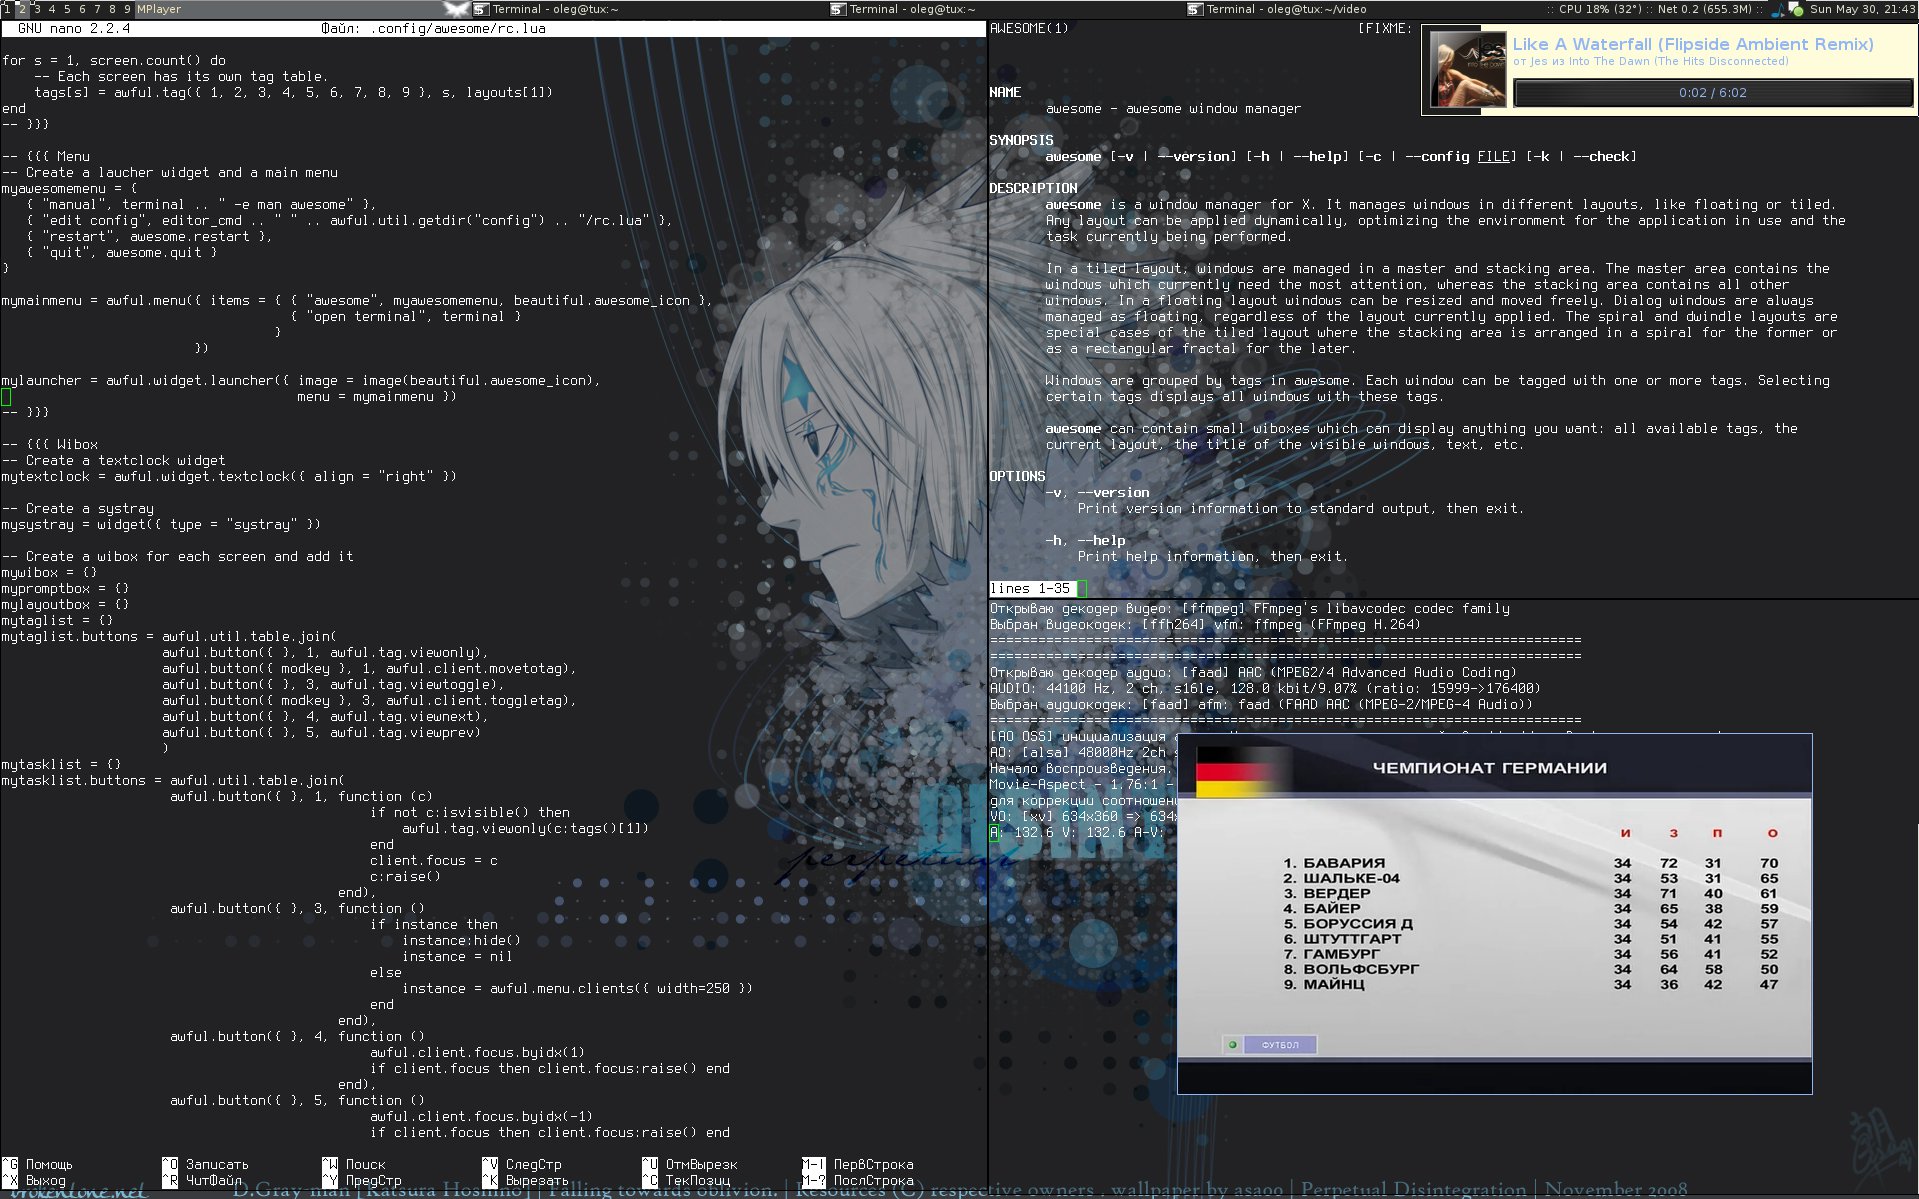
Task: Click the Like A Waterfall song title
Action: 1692,44
